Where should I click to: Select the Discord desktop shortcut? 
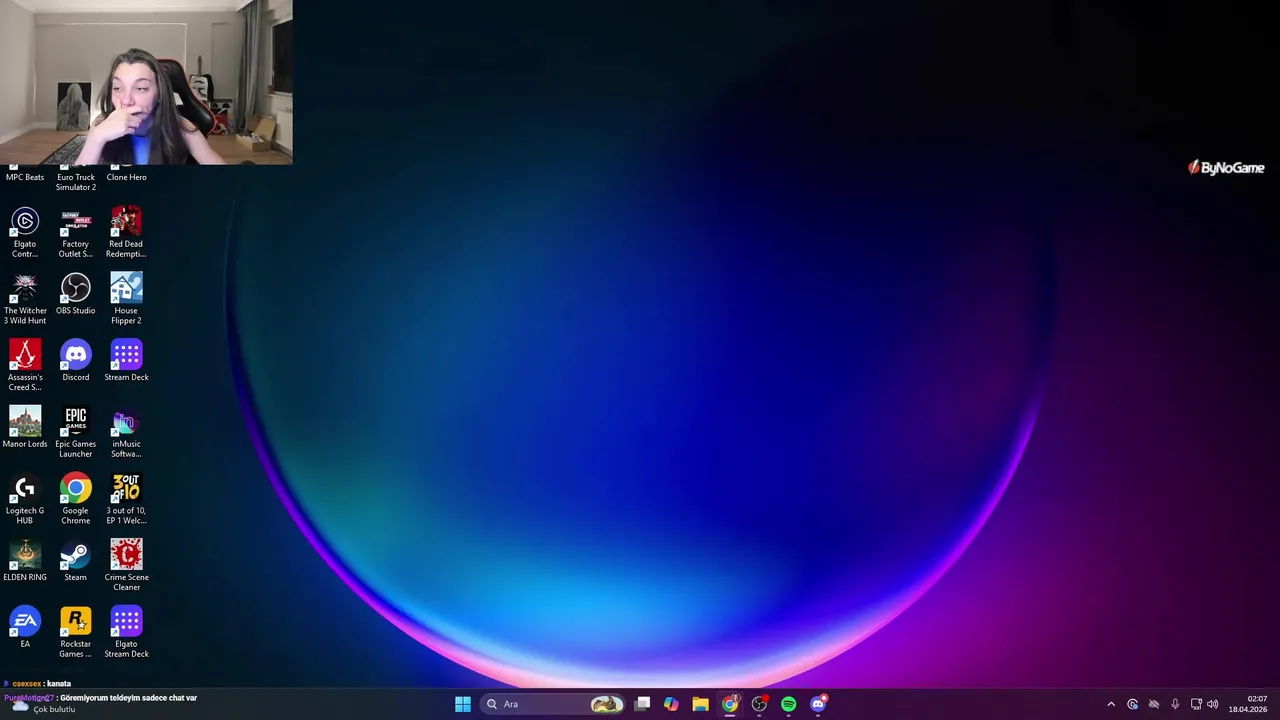pyautogui.click(x=75, y=361)
